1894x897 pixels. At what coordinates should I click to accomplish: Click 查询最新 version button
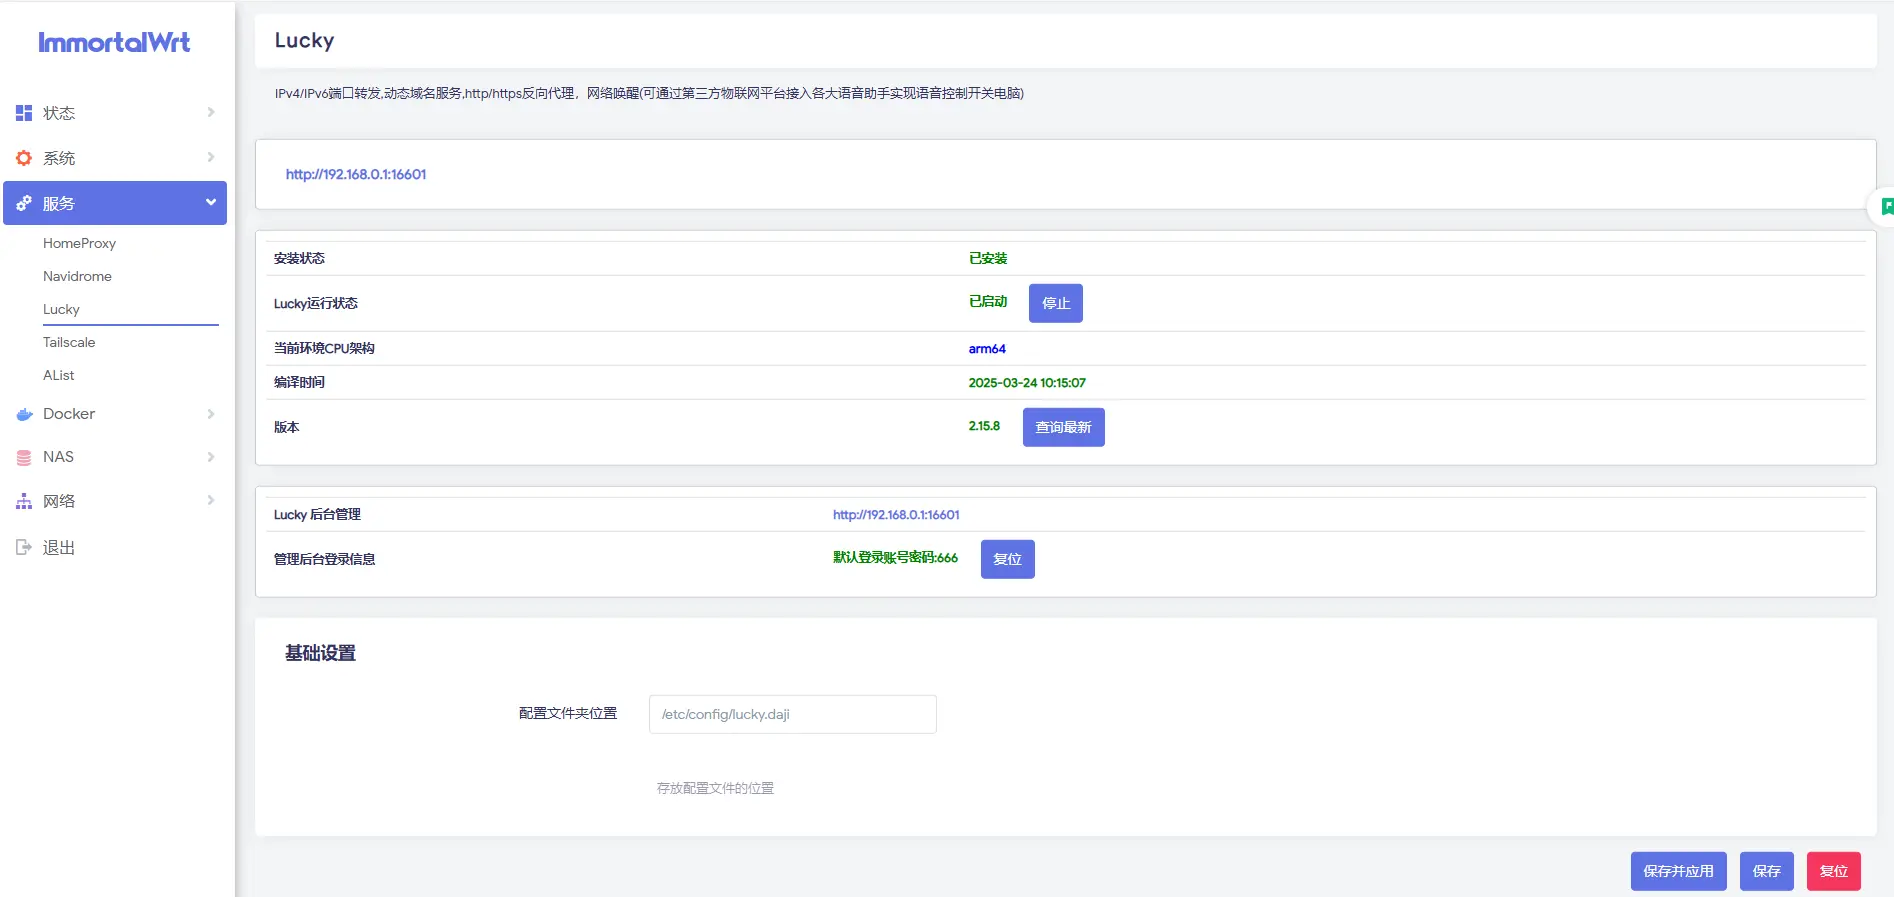tap(1063, 427)
